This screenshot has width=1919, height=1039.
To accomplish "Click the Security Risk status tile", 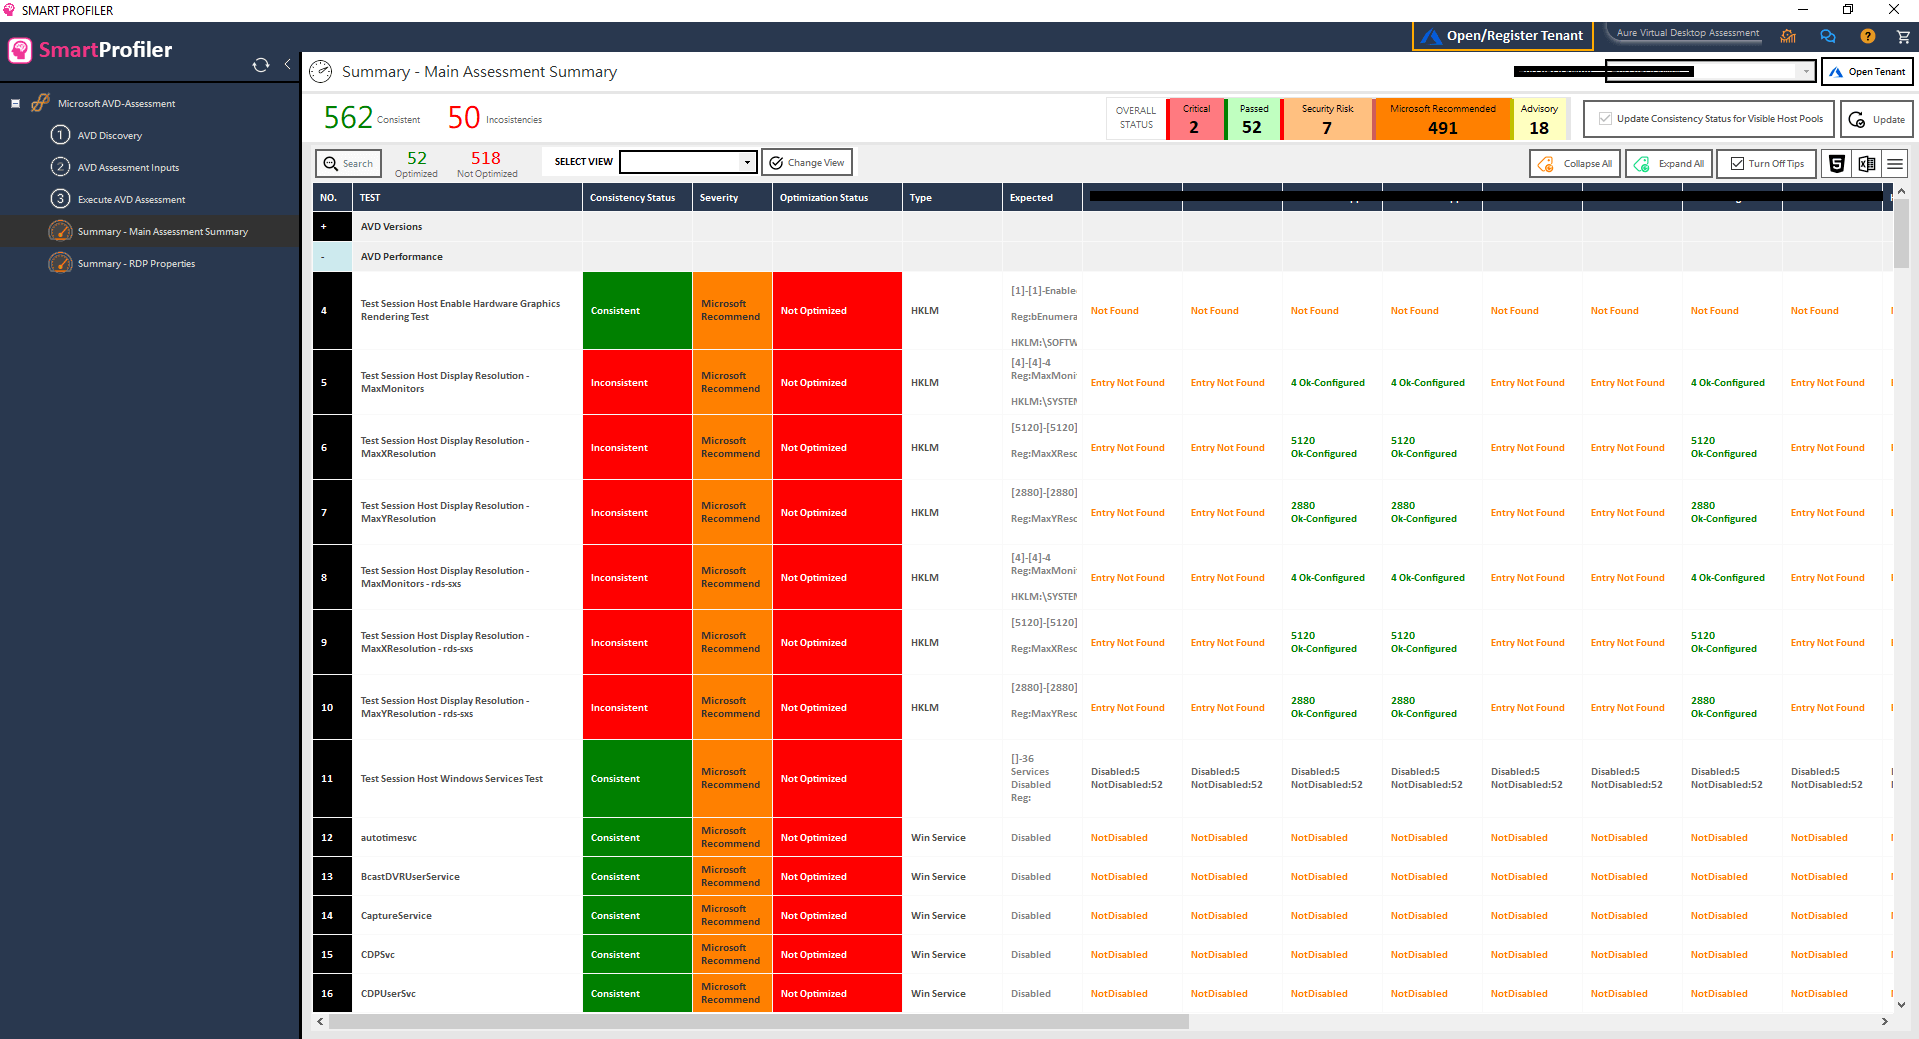I will click(1327, 119).
